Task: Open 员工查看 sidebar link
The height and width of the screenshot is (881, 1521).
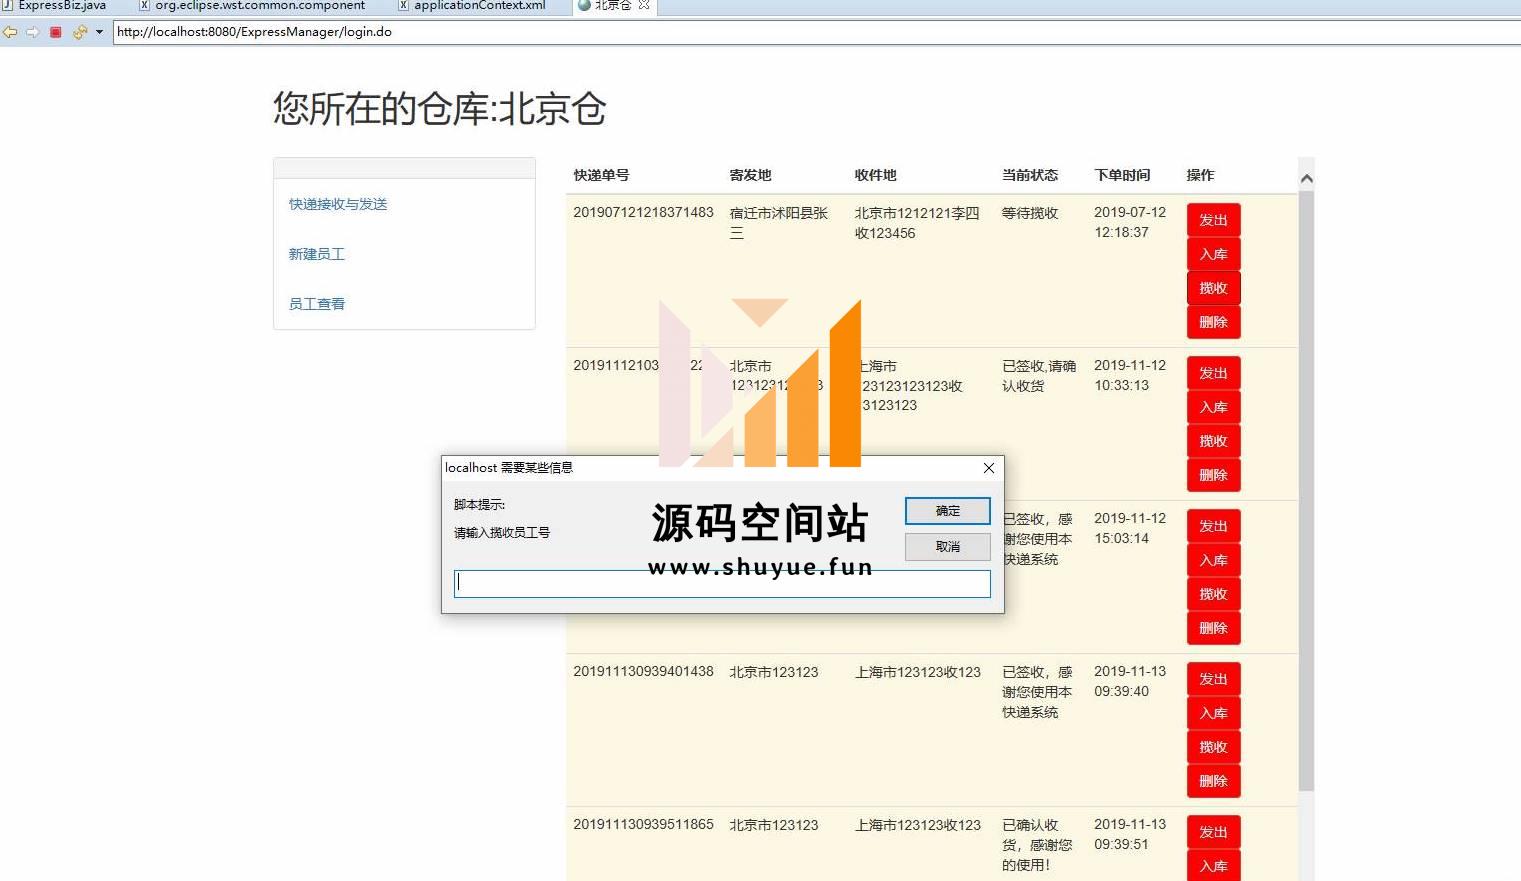Action: (317, 304)
